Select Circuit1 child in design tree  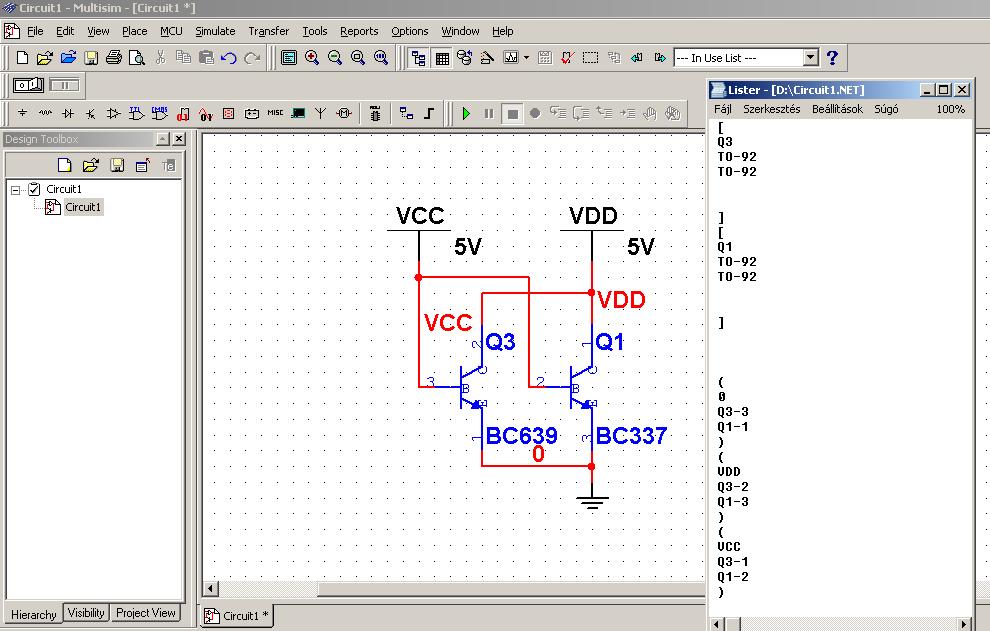pyautogui.click(x=83, y=207)
